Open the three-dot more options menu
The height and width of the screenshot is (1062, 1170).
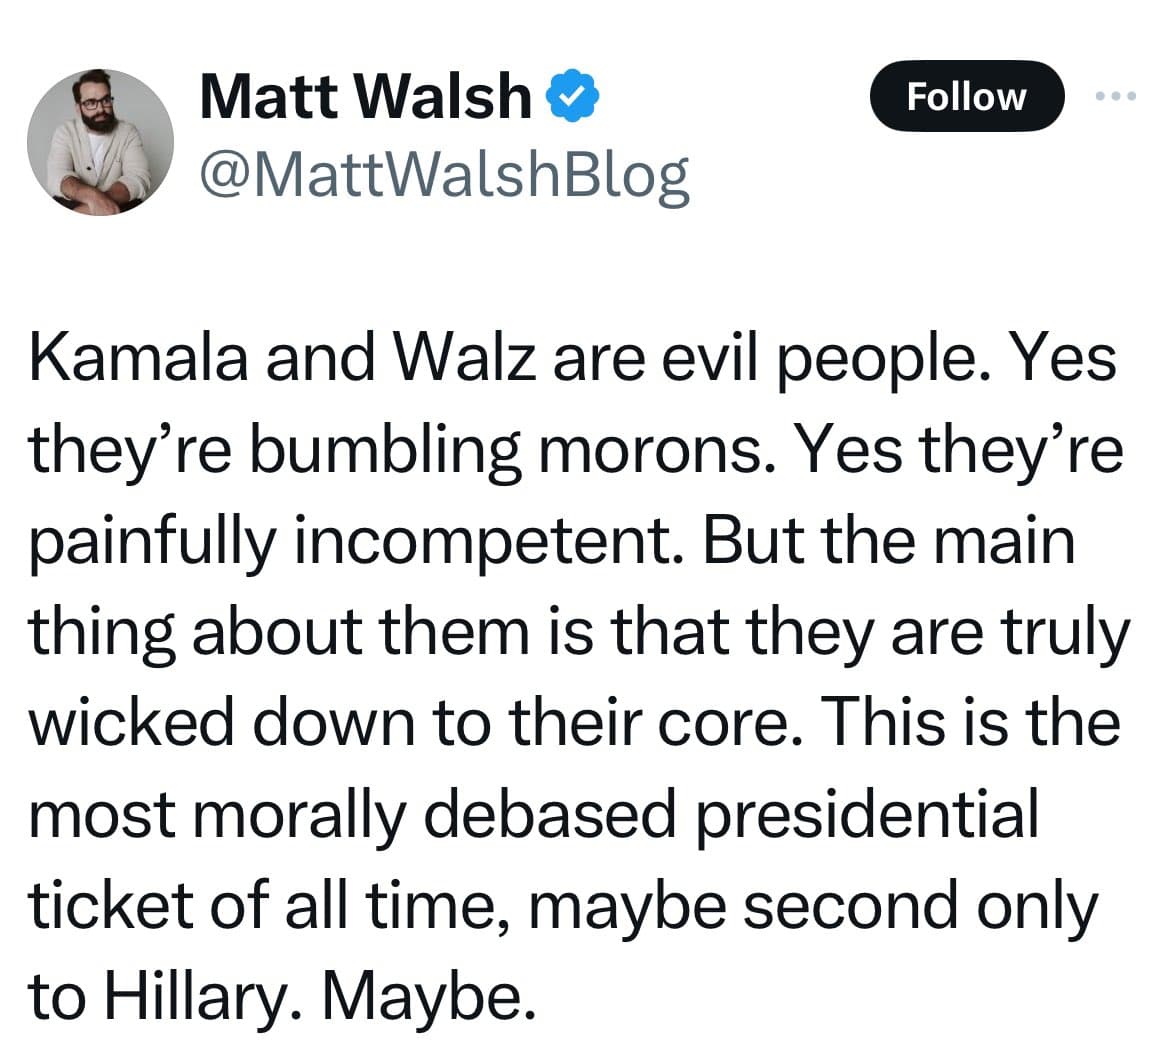pyautogui.click(x=1116, y=96)
